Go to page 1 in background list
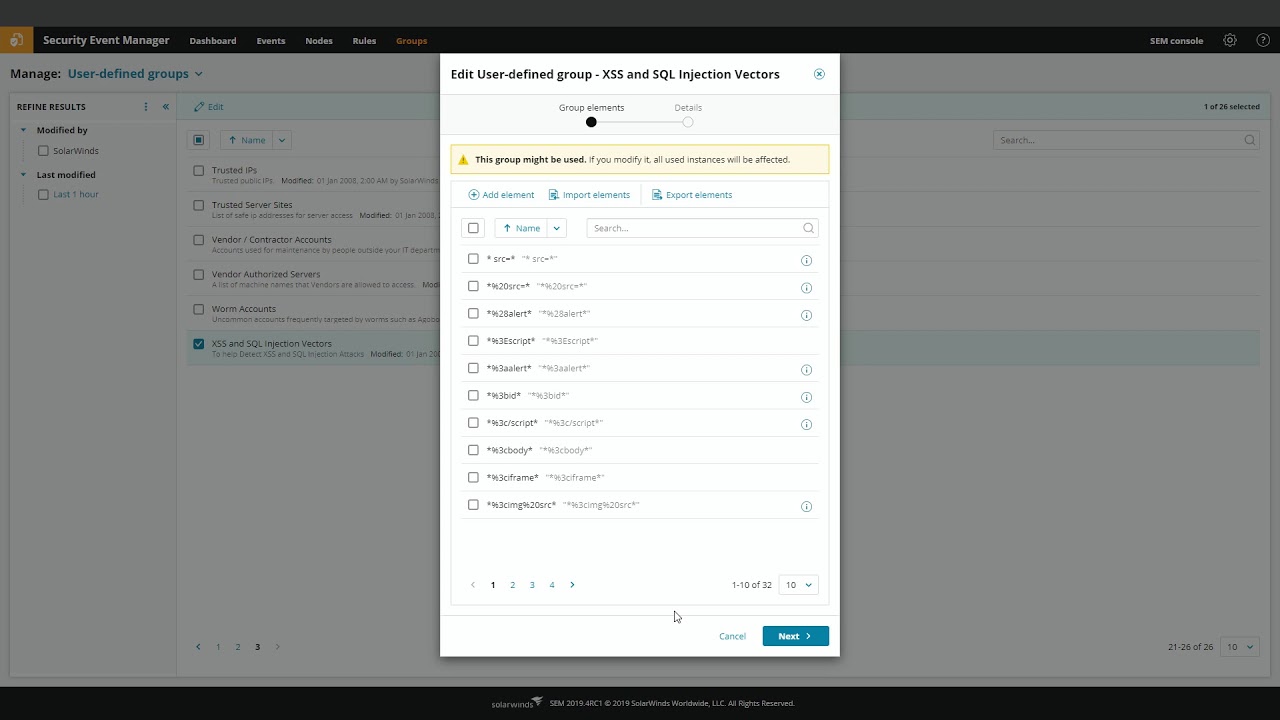 218,647
